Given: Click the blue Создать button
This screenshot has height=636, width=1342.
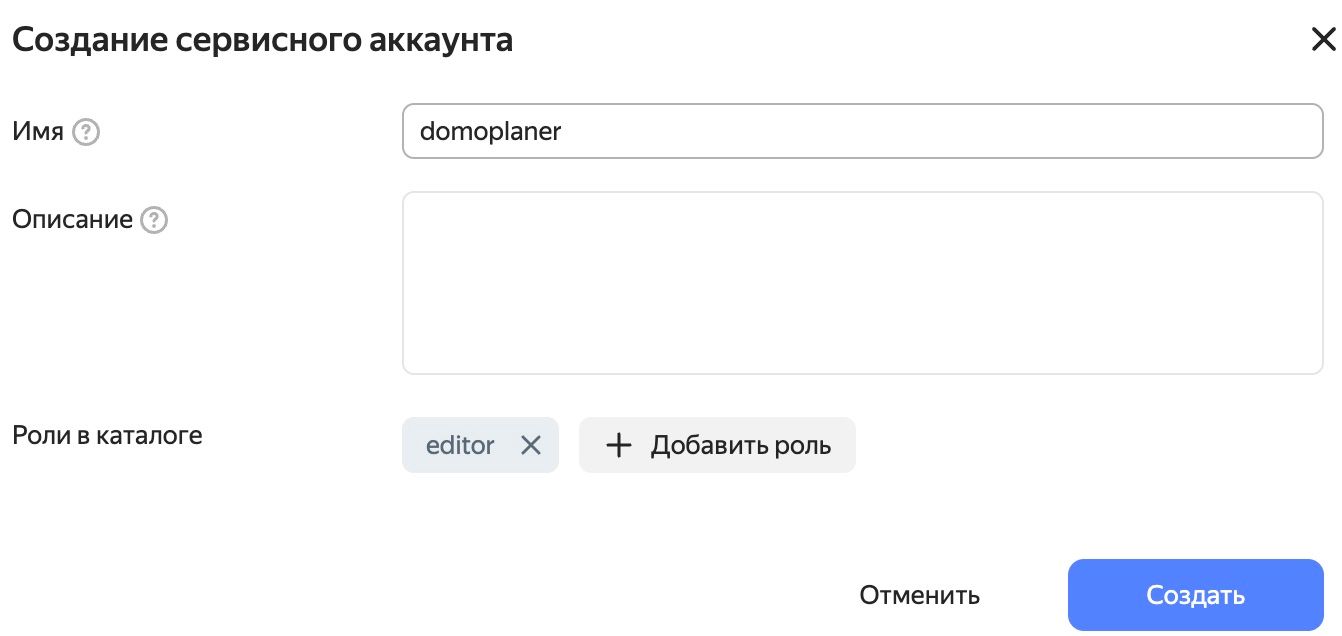Looking at the screenshot, I should tap(1195, 595).
